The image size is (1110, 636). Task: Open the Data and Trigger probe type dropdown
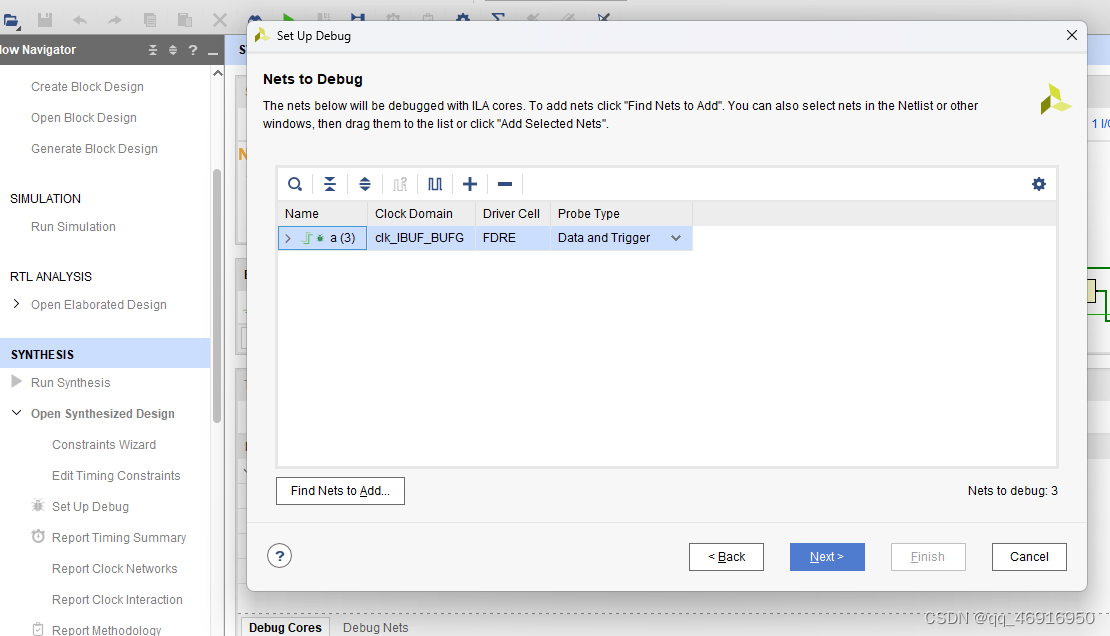point(676,238)
